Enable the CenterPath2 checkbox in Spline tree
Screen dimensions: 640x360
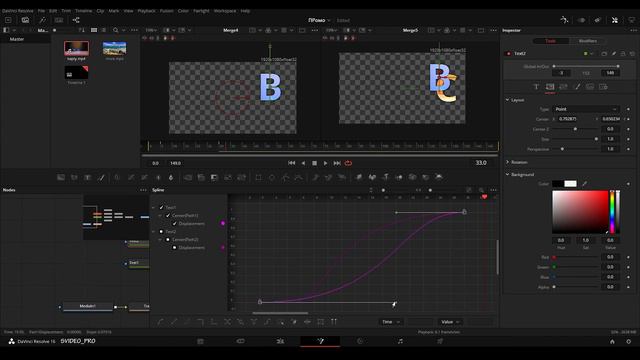(168, 240)
